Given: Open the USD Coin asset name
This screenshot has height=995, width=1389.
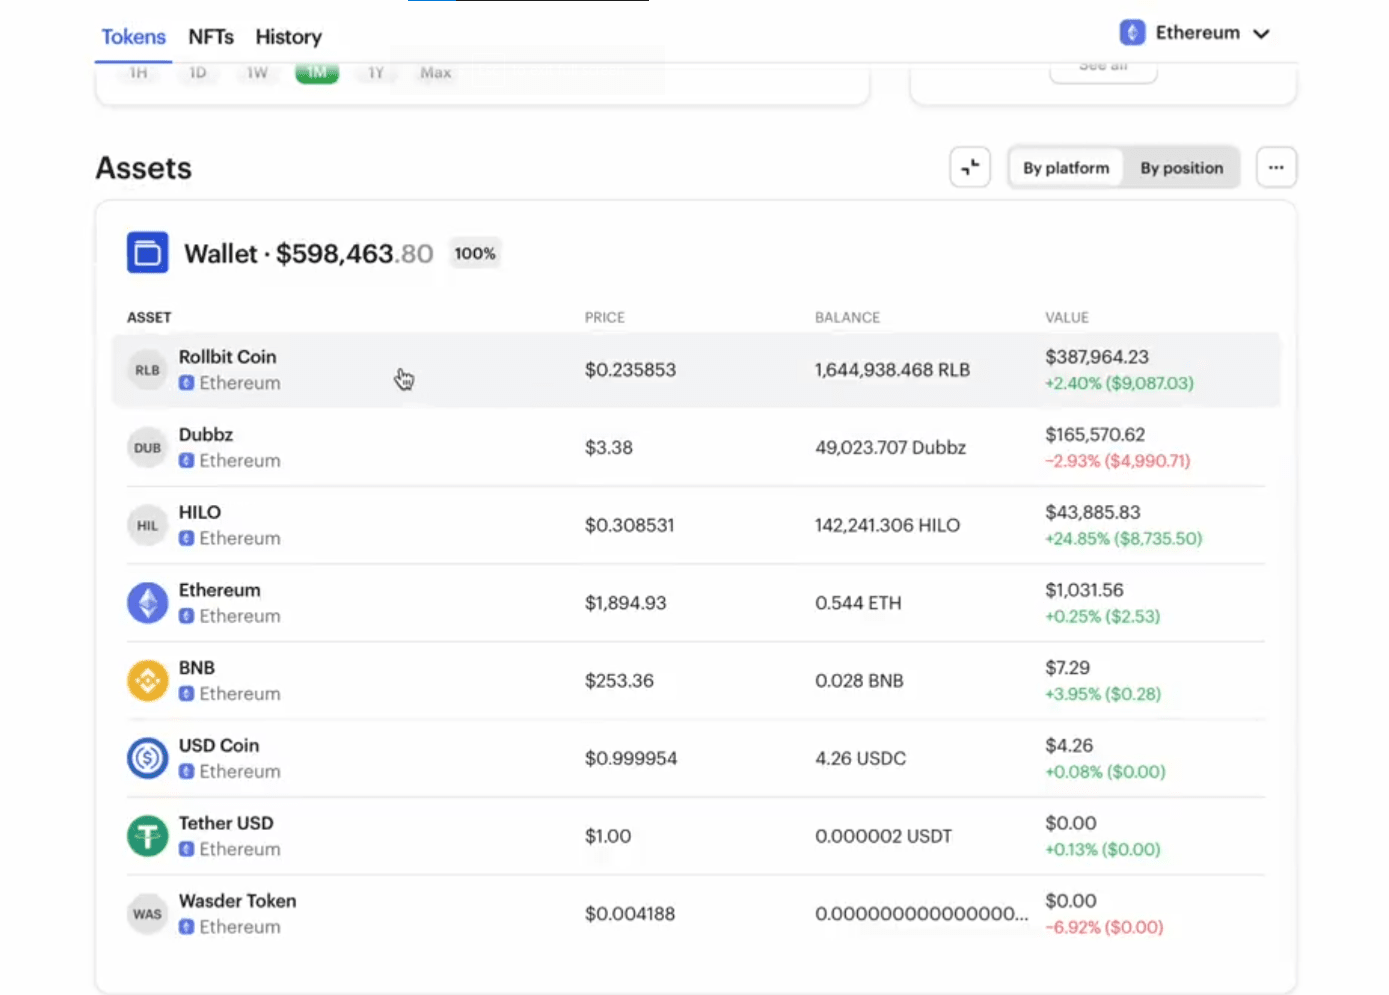Looking at the screenshot, I should pyautogui.click(x=219, y=746).
